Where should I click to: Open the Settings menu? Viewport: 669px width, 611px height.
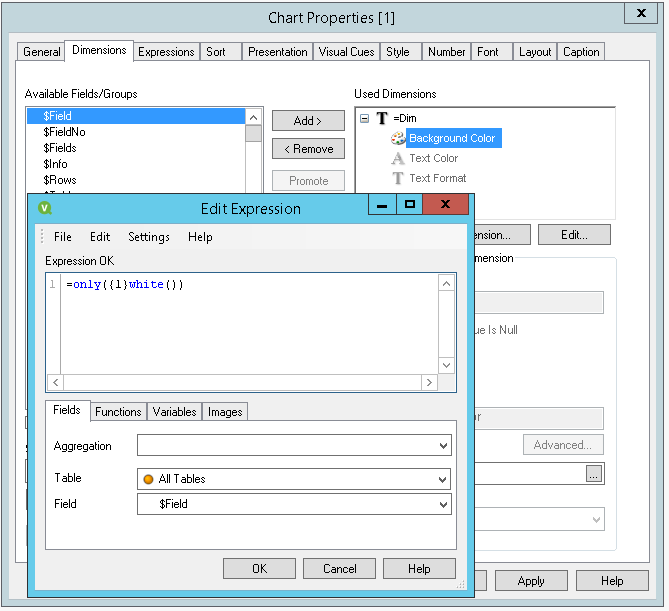149,237
